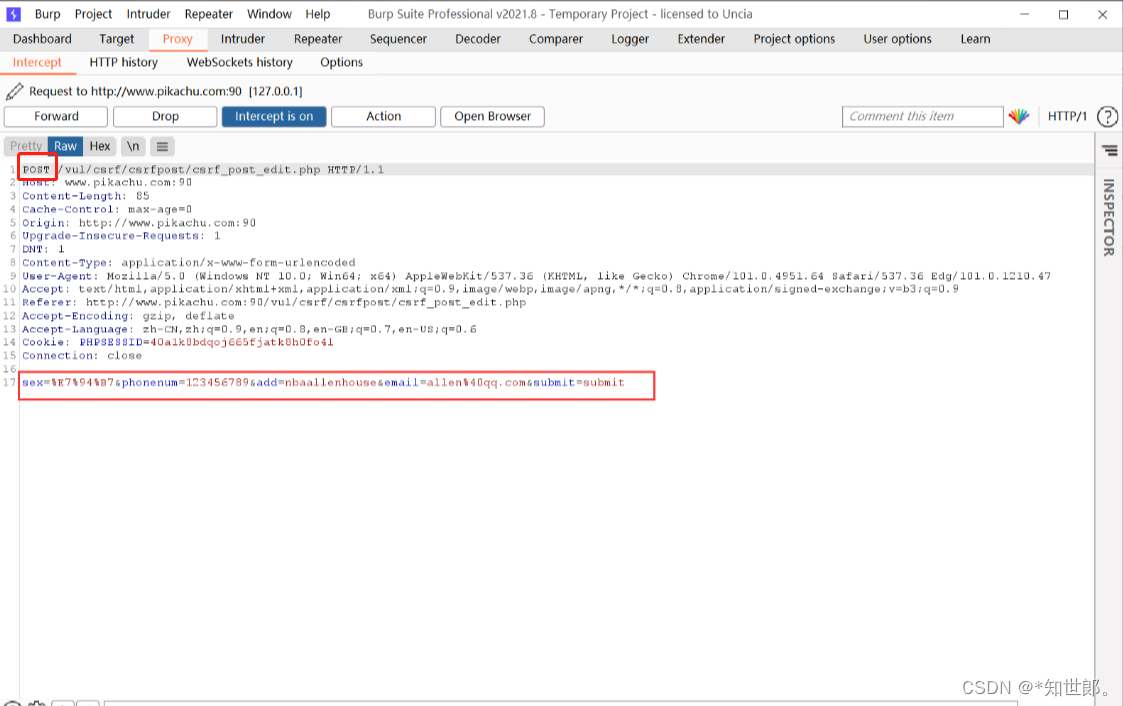Viewport: 1123px width, 706px height.
Task: Click the Content-Type header line
Action: (x=189, y=263)
